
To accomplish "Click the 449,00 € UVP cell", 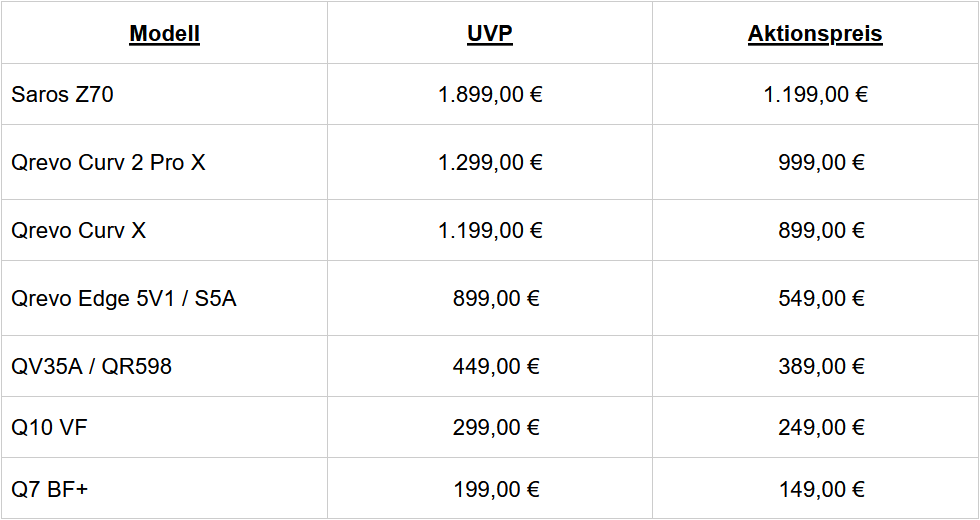I will (x=496, y=367).
